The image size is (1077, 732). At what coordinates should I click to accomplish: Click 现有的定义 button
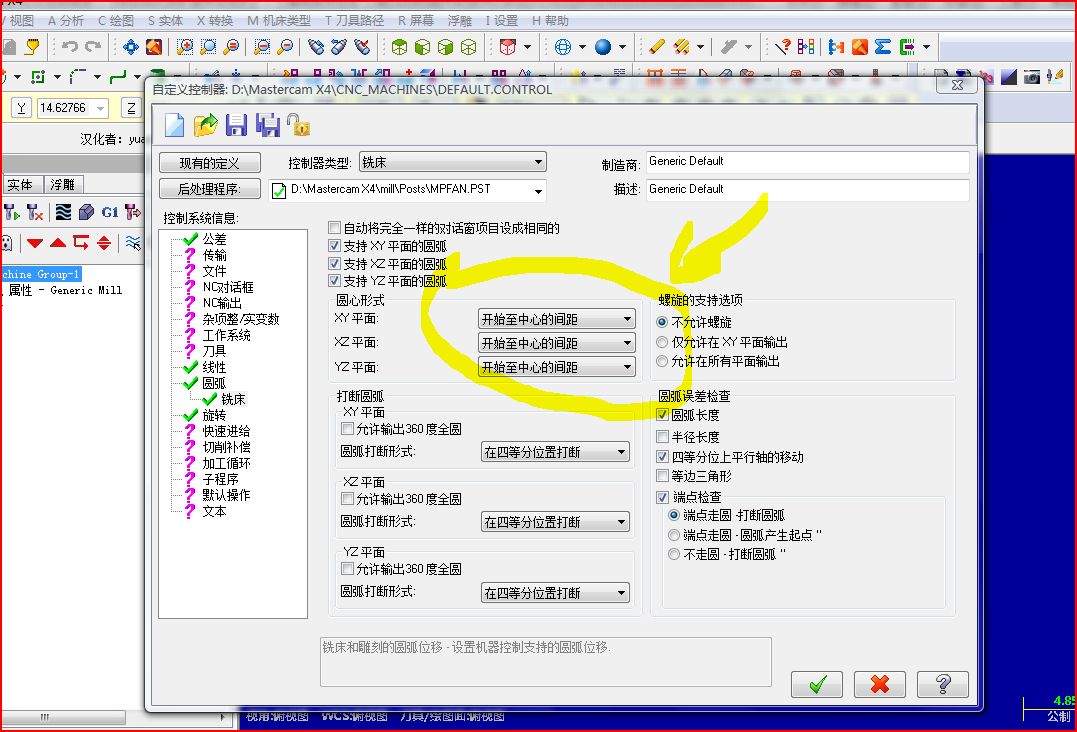tap(209, 163)
